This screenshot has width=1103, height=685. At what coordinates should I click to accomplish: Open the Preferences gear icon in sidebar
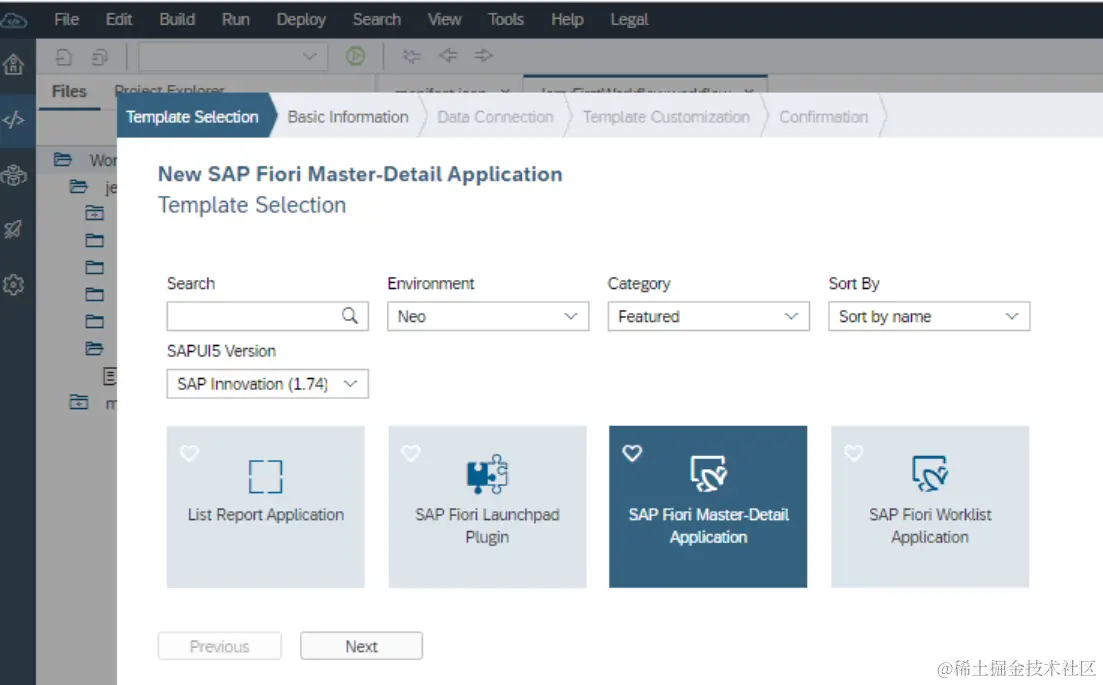[13, 285]
